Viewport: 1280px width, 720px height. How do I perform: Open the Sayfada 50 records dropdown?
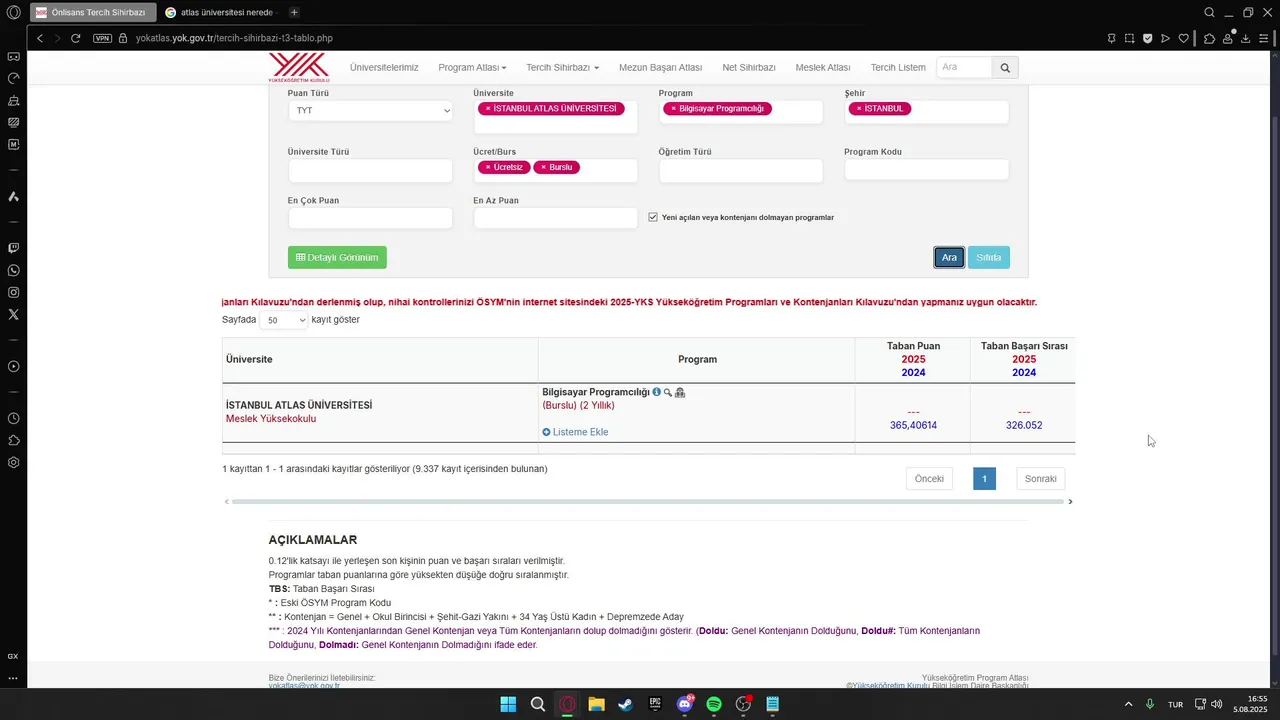284,320
